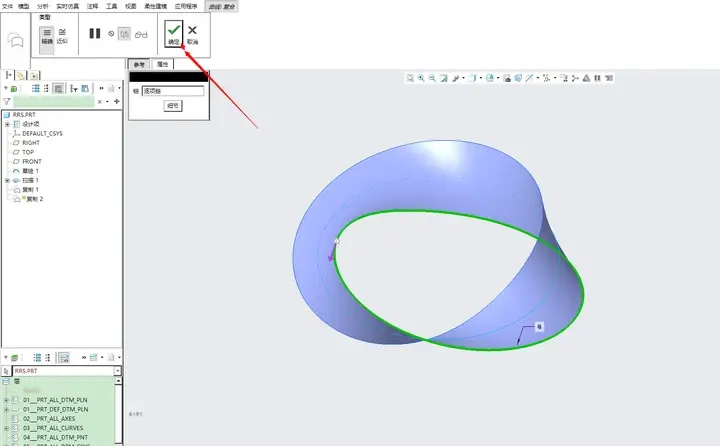Screen dimensions: 720x446
Task: Click the Zoom Out magnifier in graphics toolbar
Action: [x=432, y=78]
